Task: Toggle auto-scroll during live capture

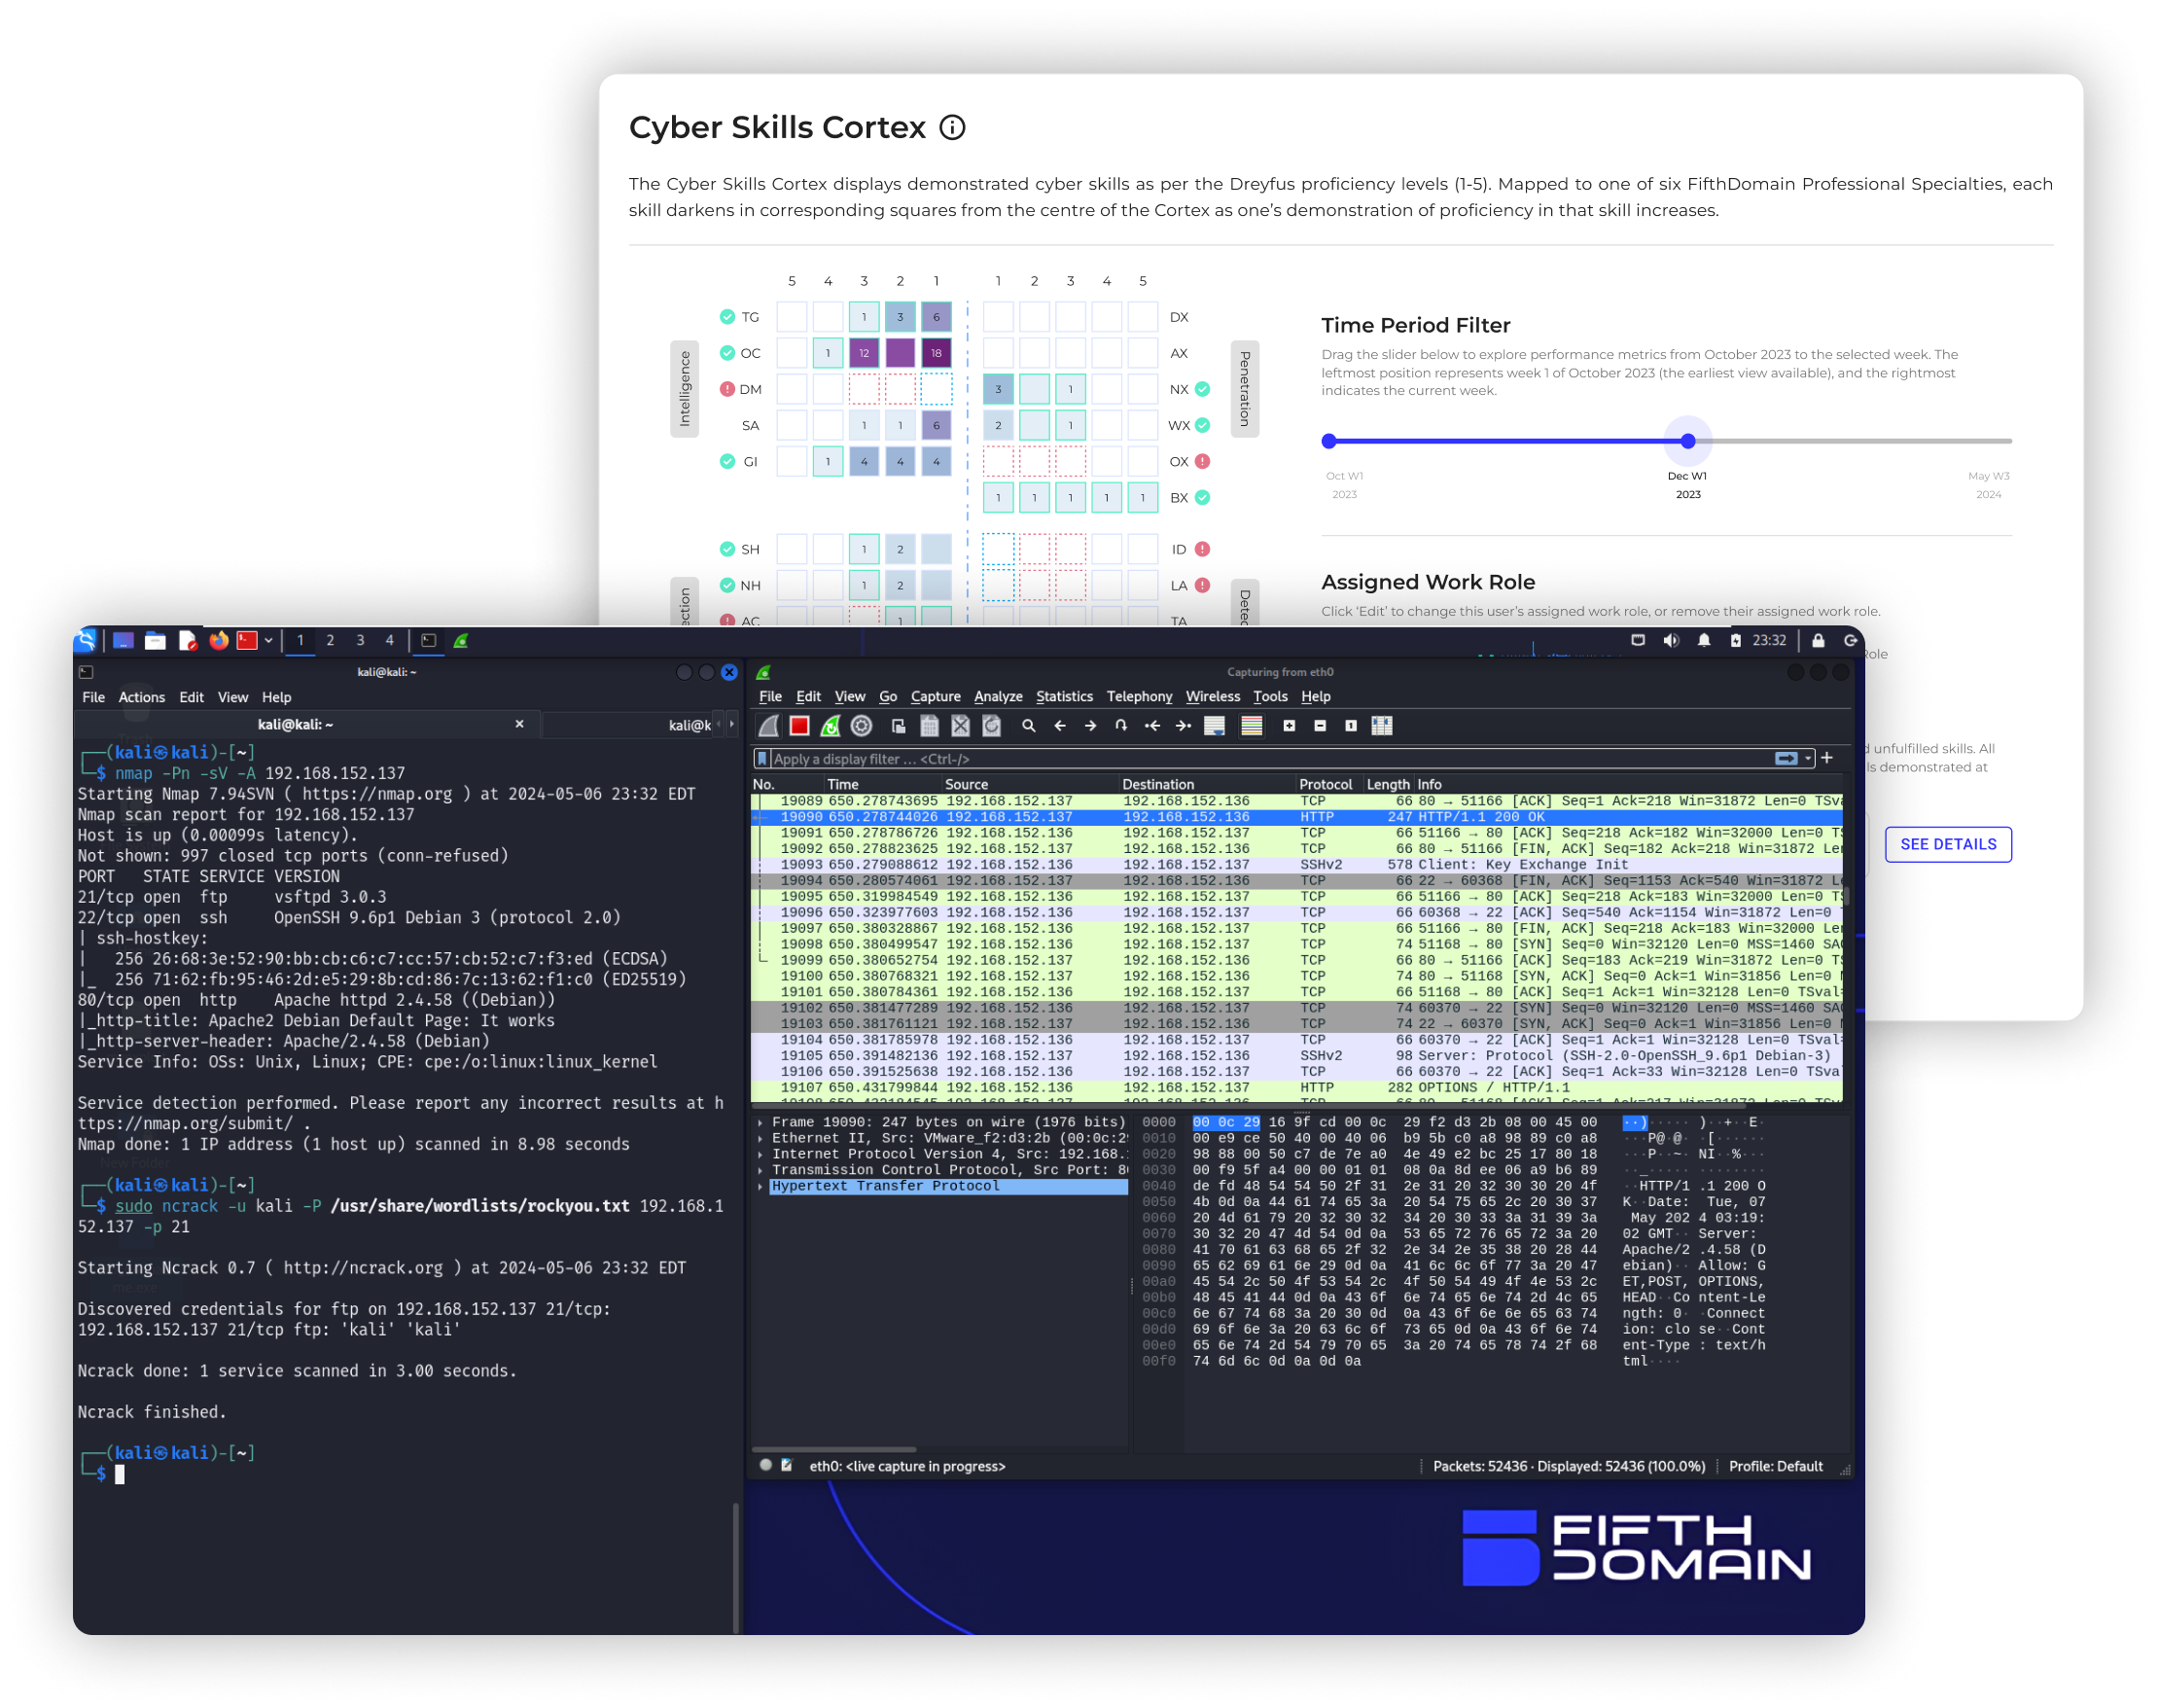Action: click(1214, 726)
